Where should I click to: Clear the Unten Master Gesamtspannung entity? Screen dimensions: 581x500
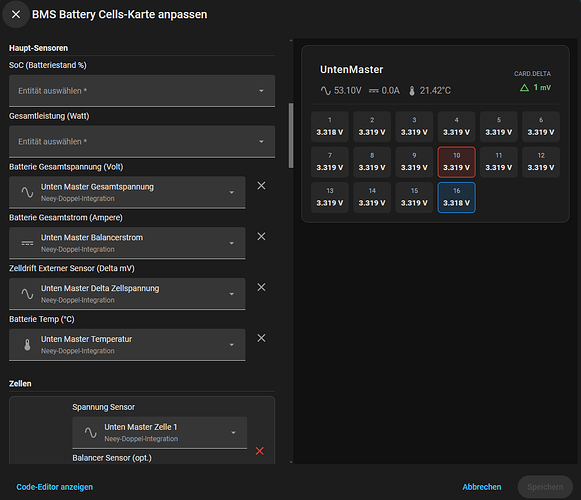pos(261,186)
